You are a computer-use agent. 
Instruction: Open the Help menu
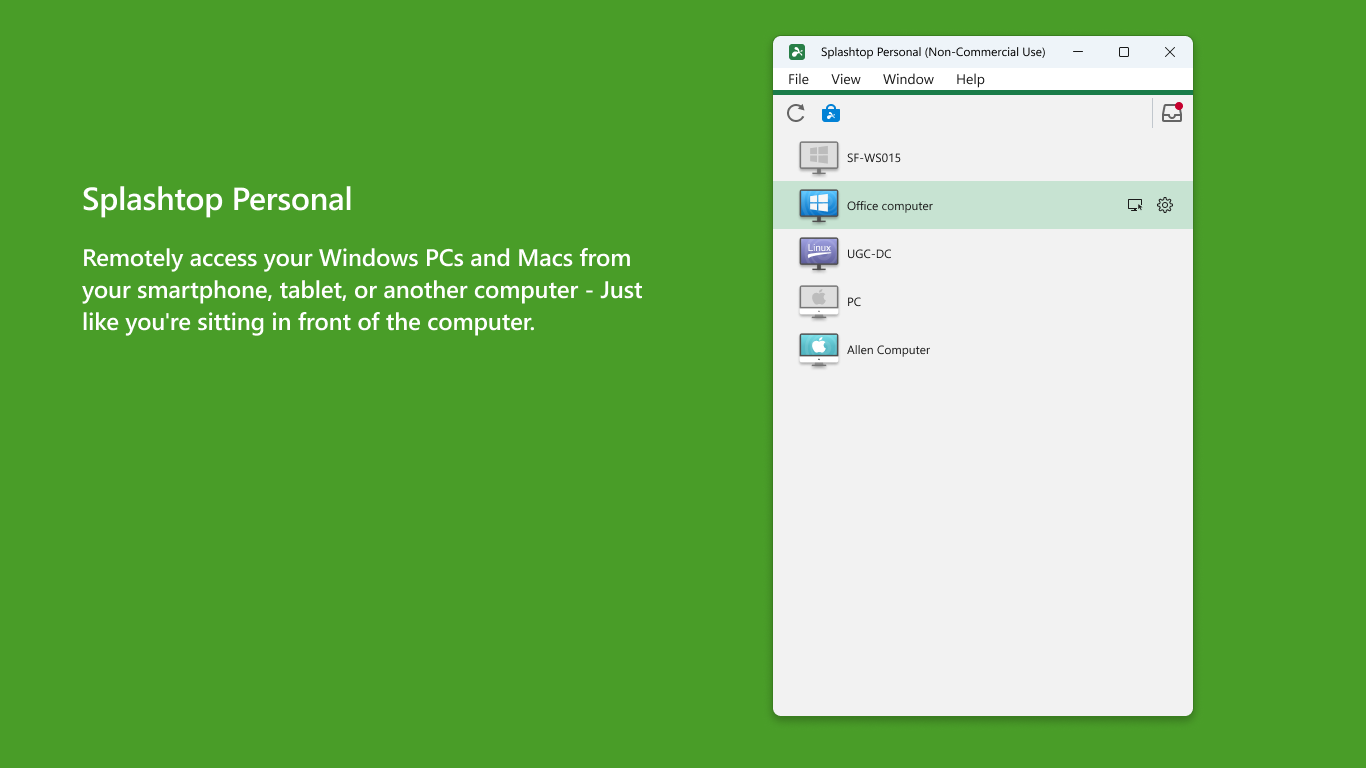click(969, 79)
